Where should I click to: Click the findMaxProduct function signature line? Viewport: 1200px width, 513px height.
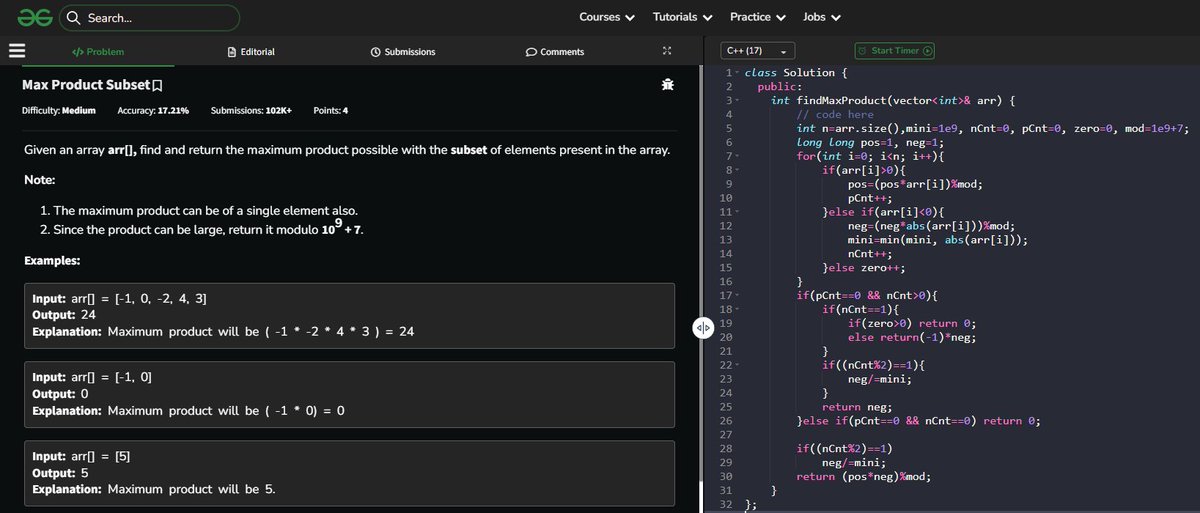(894, 101)
